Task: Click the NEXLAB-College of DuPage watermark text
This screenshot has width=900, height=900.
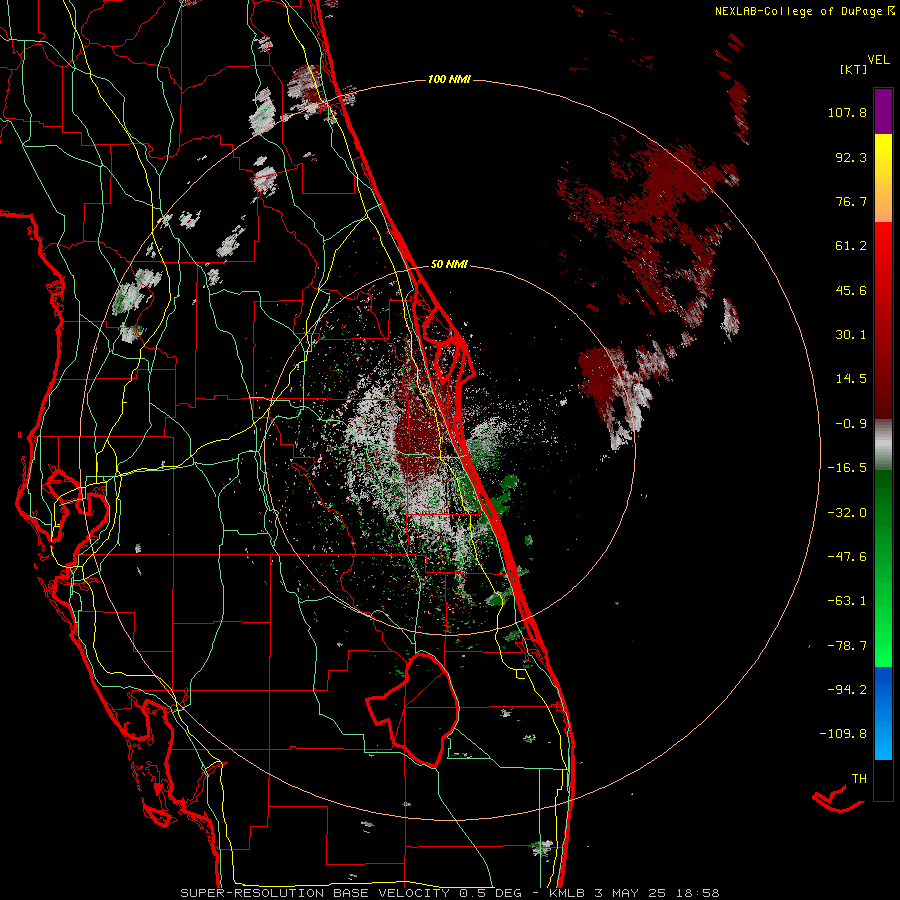Action: (x=804, y=11)
